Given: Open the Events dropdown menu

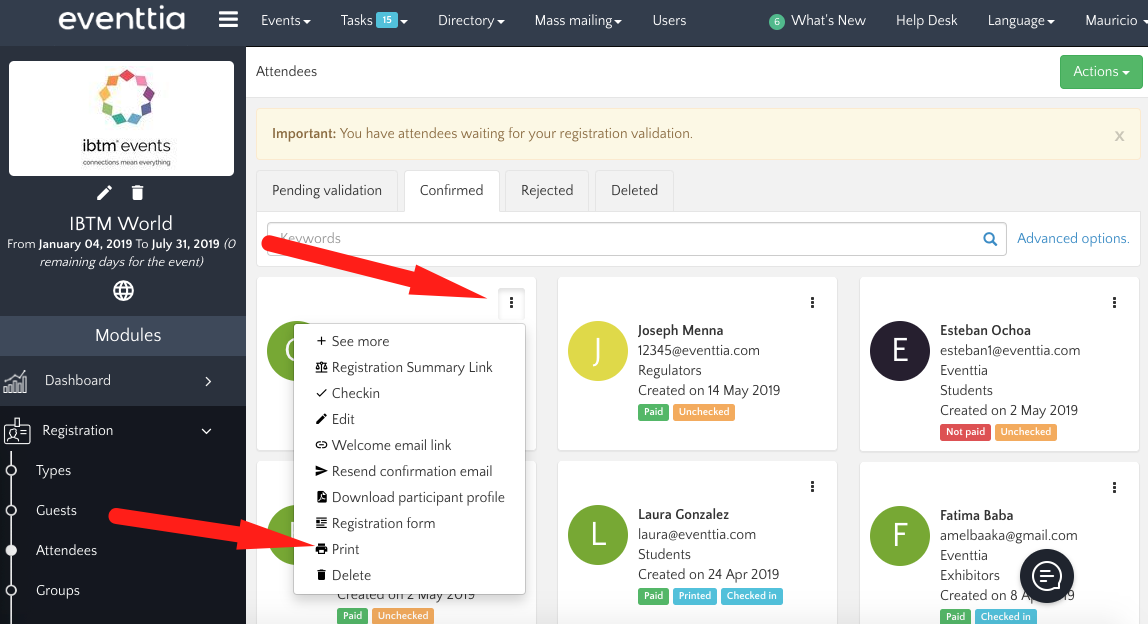Looking at the screenshot, I should pos(285,20).
